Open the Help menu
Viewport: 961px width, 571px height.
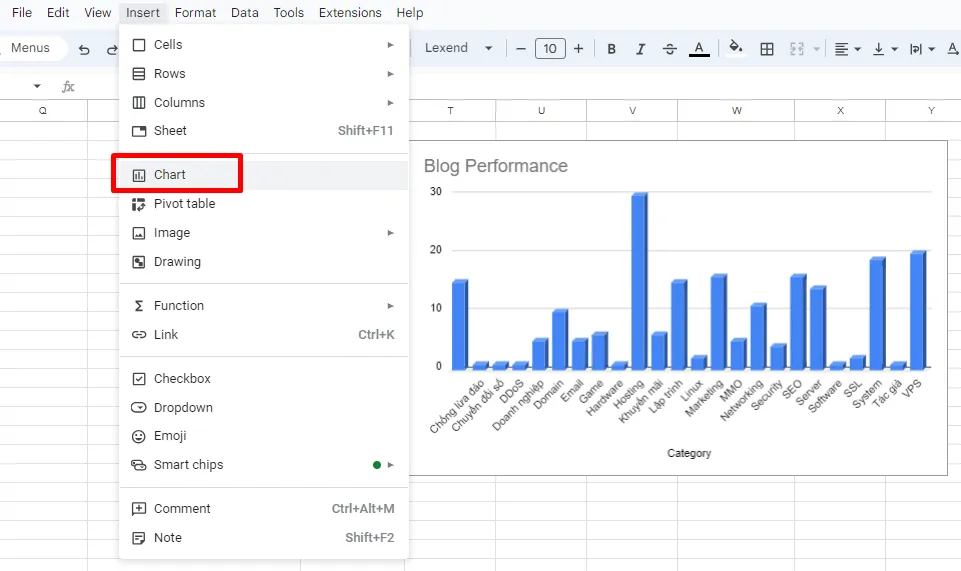pos(409,12)
